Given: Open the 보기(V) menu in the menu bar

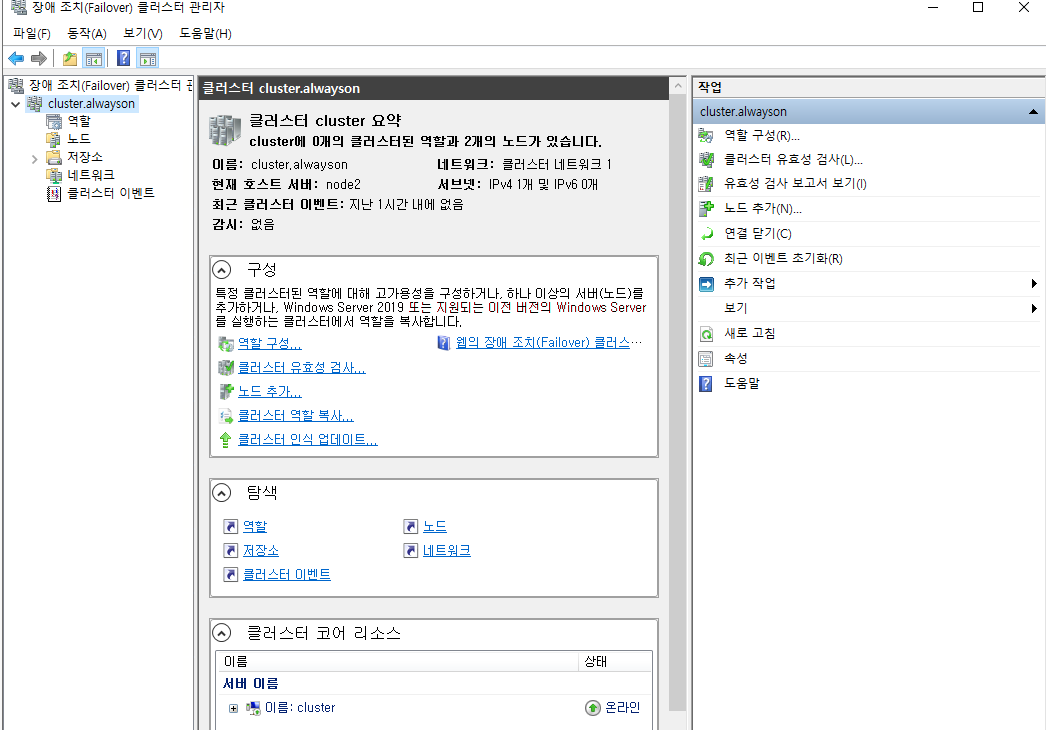Looking at the screenshot, I should pyautogui.click(x=143, y=33).
